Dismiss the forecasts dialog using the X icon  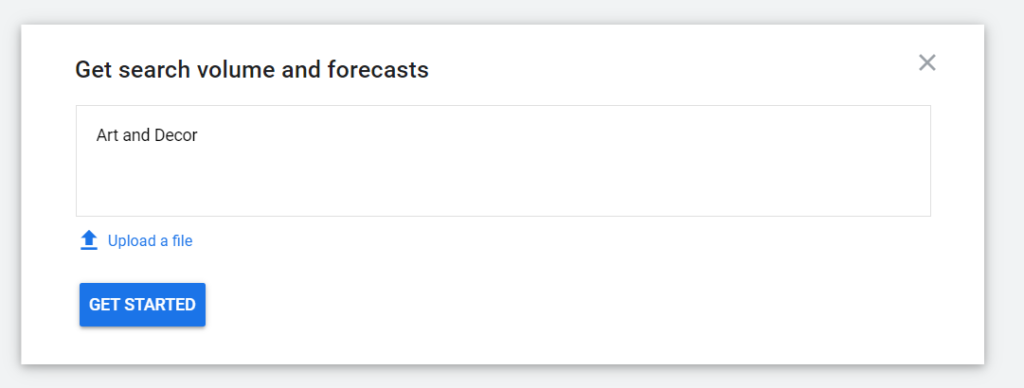point(927,63)
